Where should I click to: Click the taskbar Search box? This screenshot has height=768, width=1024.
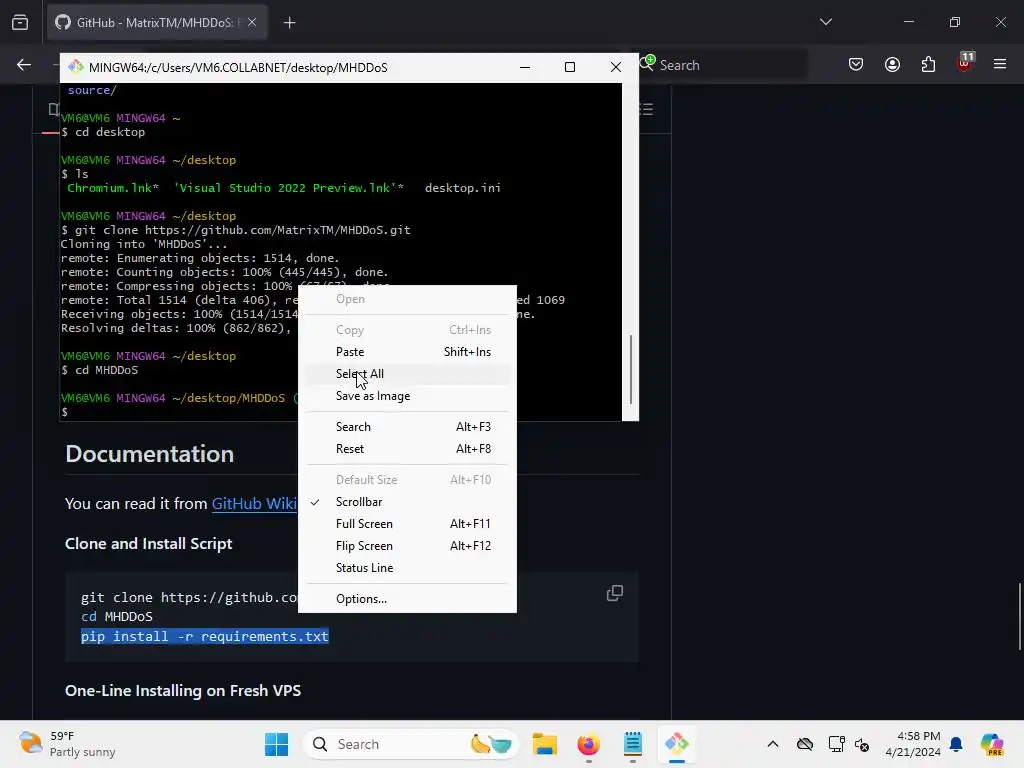(411, 744)
